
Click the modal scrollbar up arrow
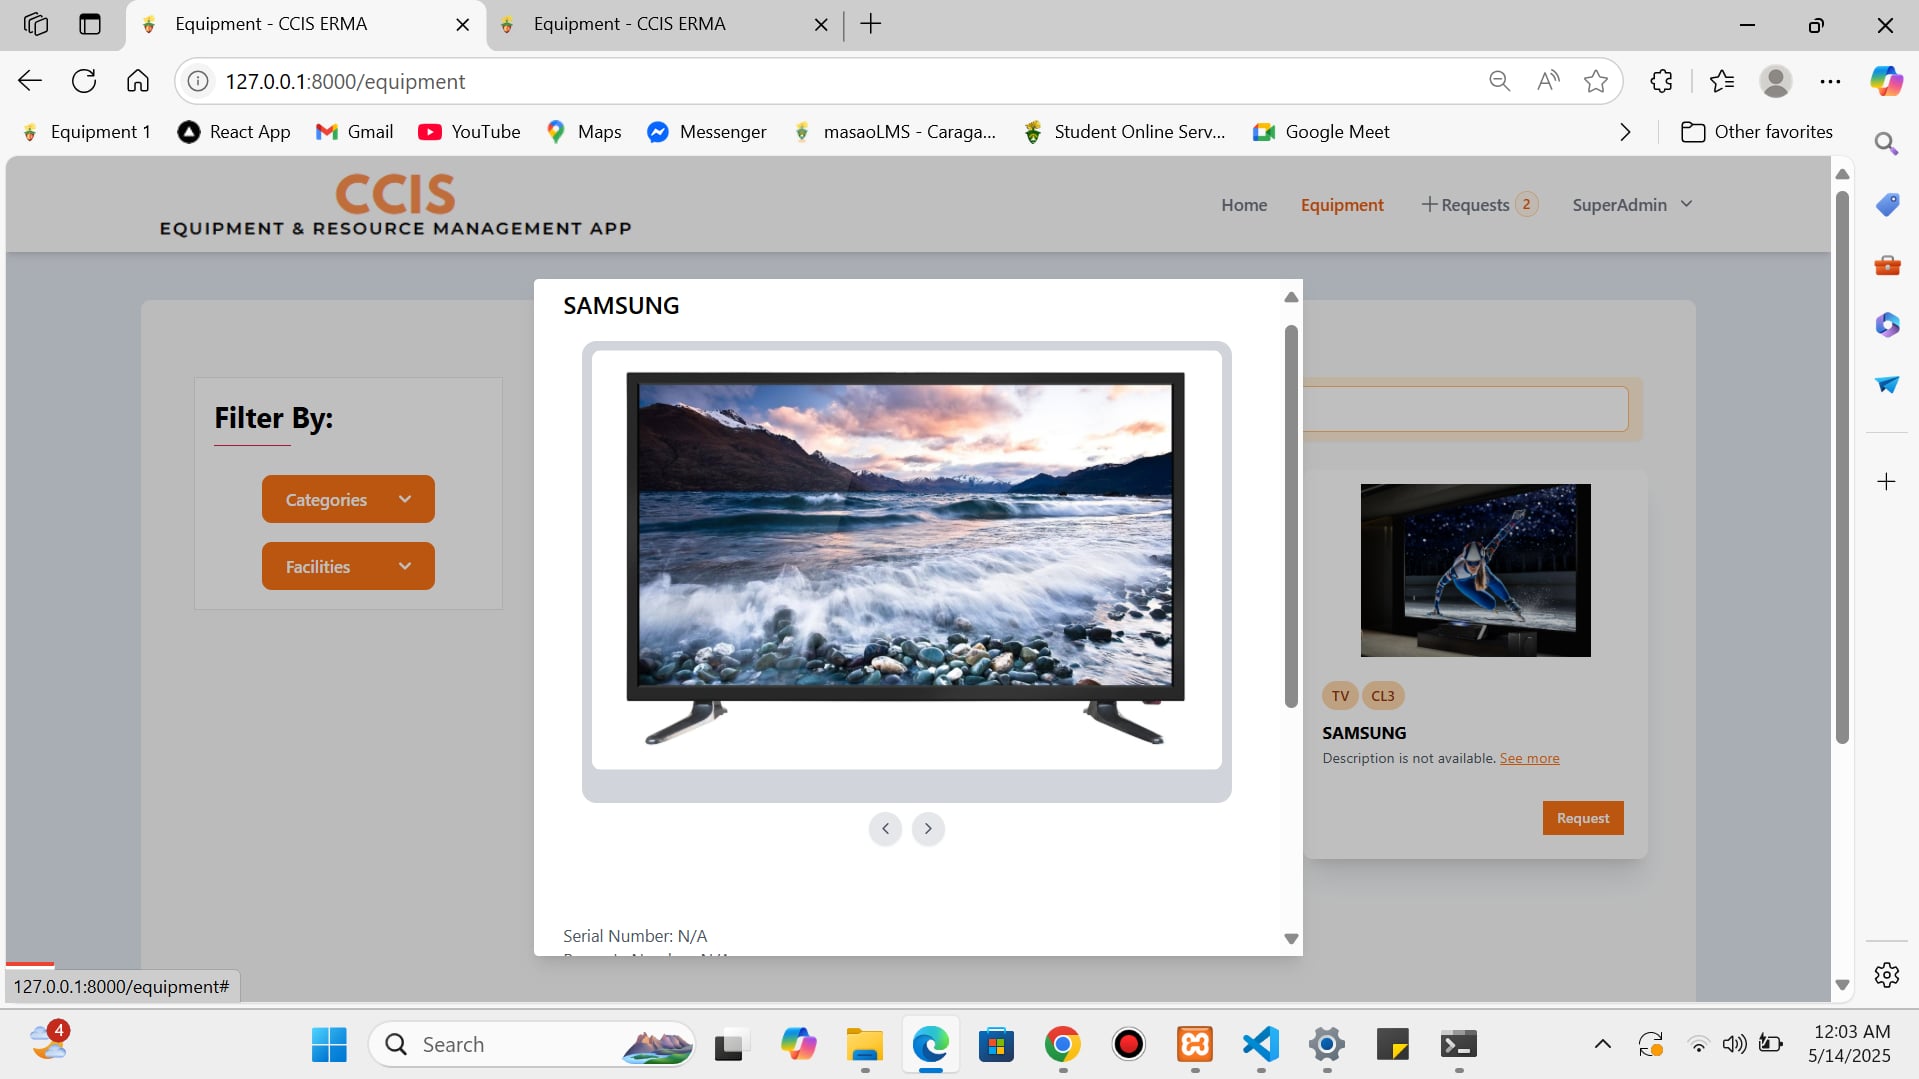(1291, 297)
